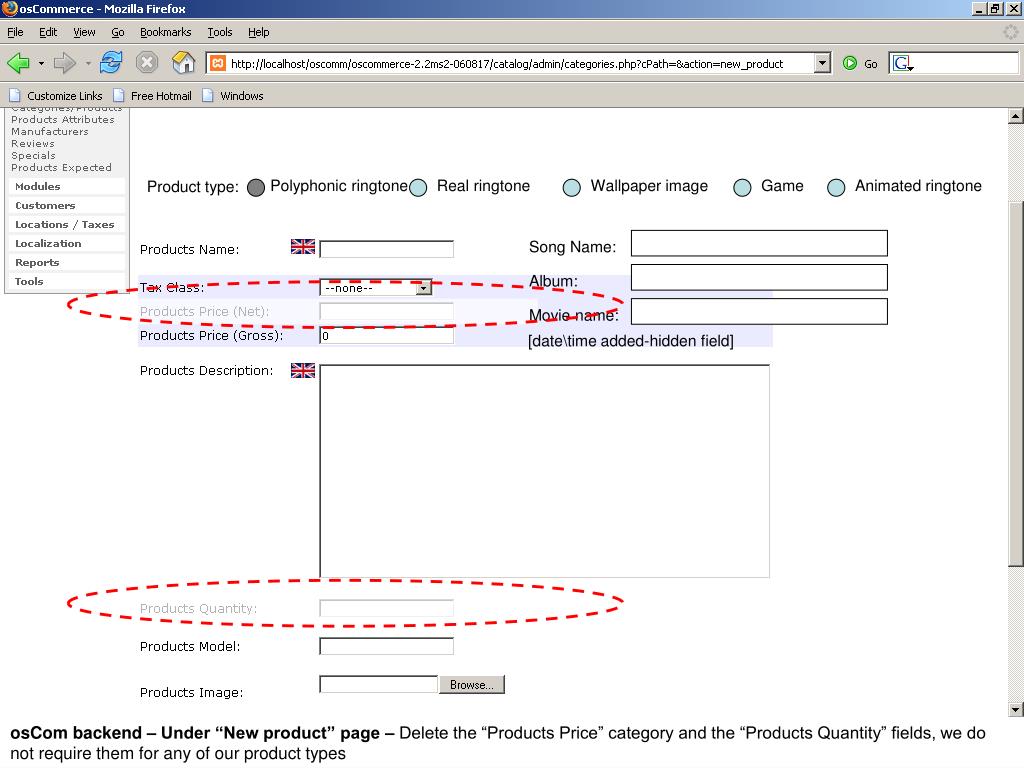Open the Forward button history dropdown arrow

coord(88,63)
